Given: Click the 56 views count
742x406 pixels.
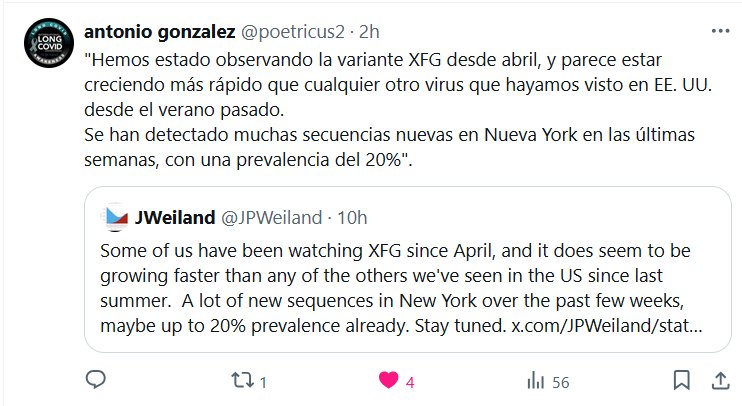Looking at the screenshot, I should [560, 381].
